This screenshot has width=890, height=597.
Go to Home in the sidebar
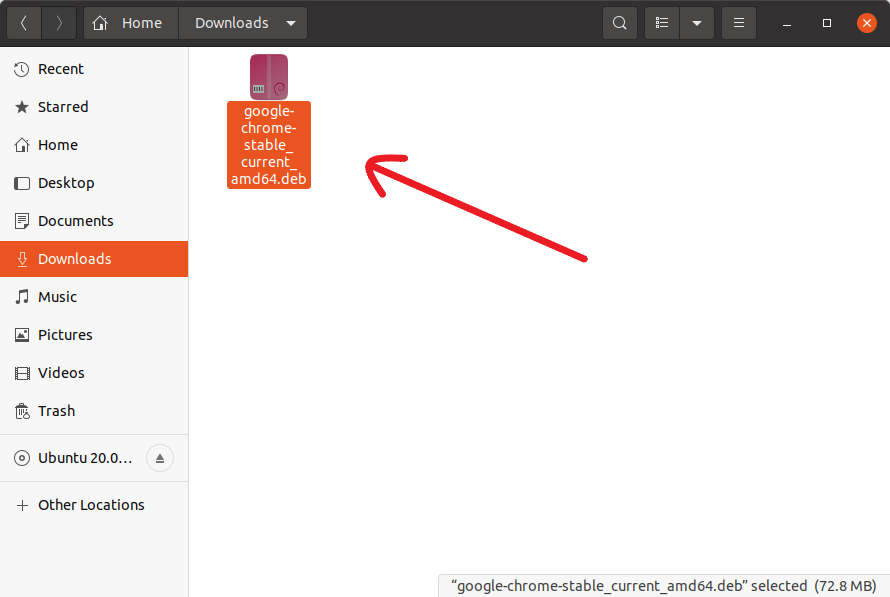coord(94,145)
